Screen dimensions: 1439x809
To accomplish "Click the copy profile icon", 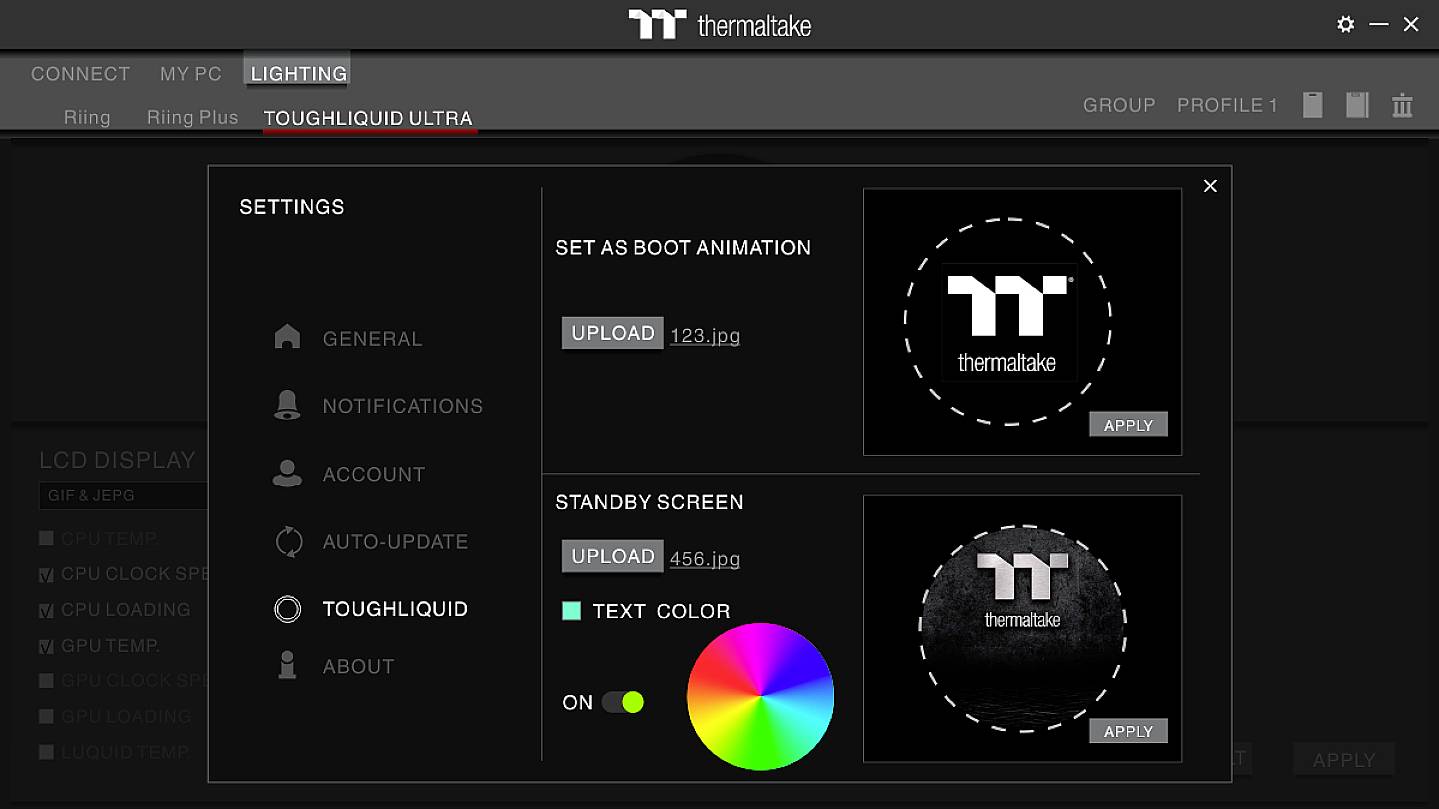I will click(1311, 104).
